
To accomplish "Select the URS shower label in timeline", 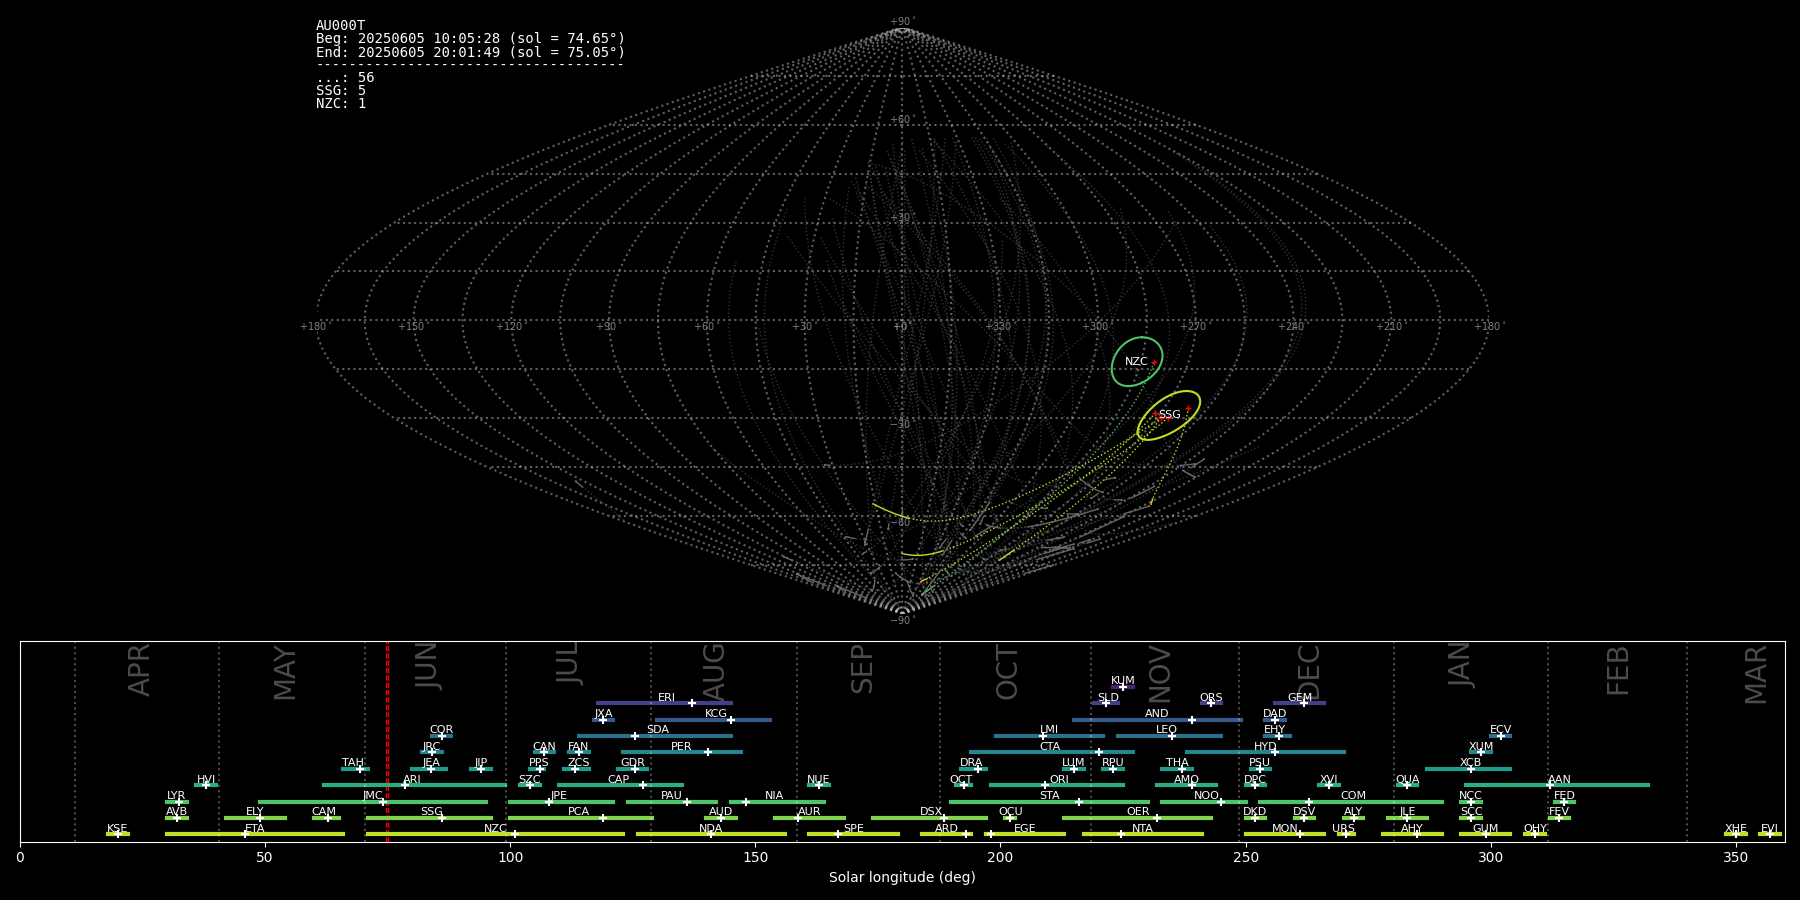I will (1343, 829).
